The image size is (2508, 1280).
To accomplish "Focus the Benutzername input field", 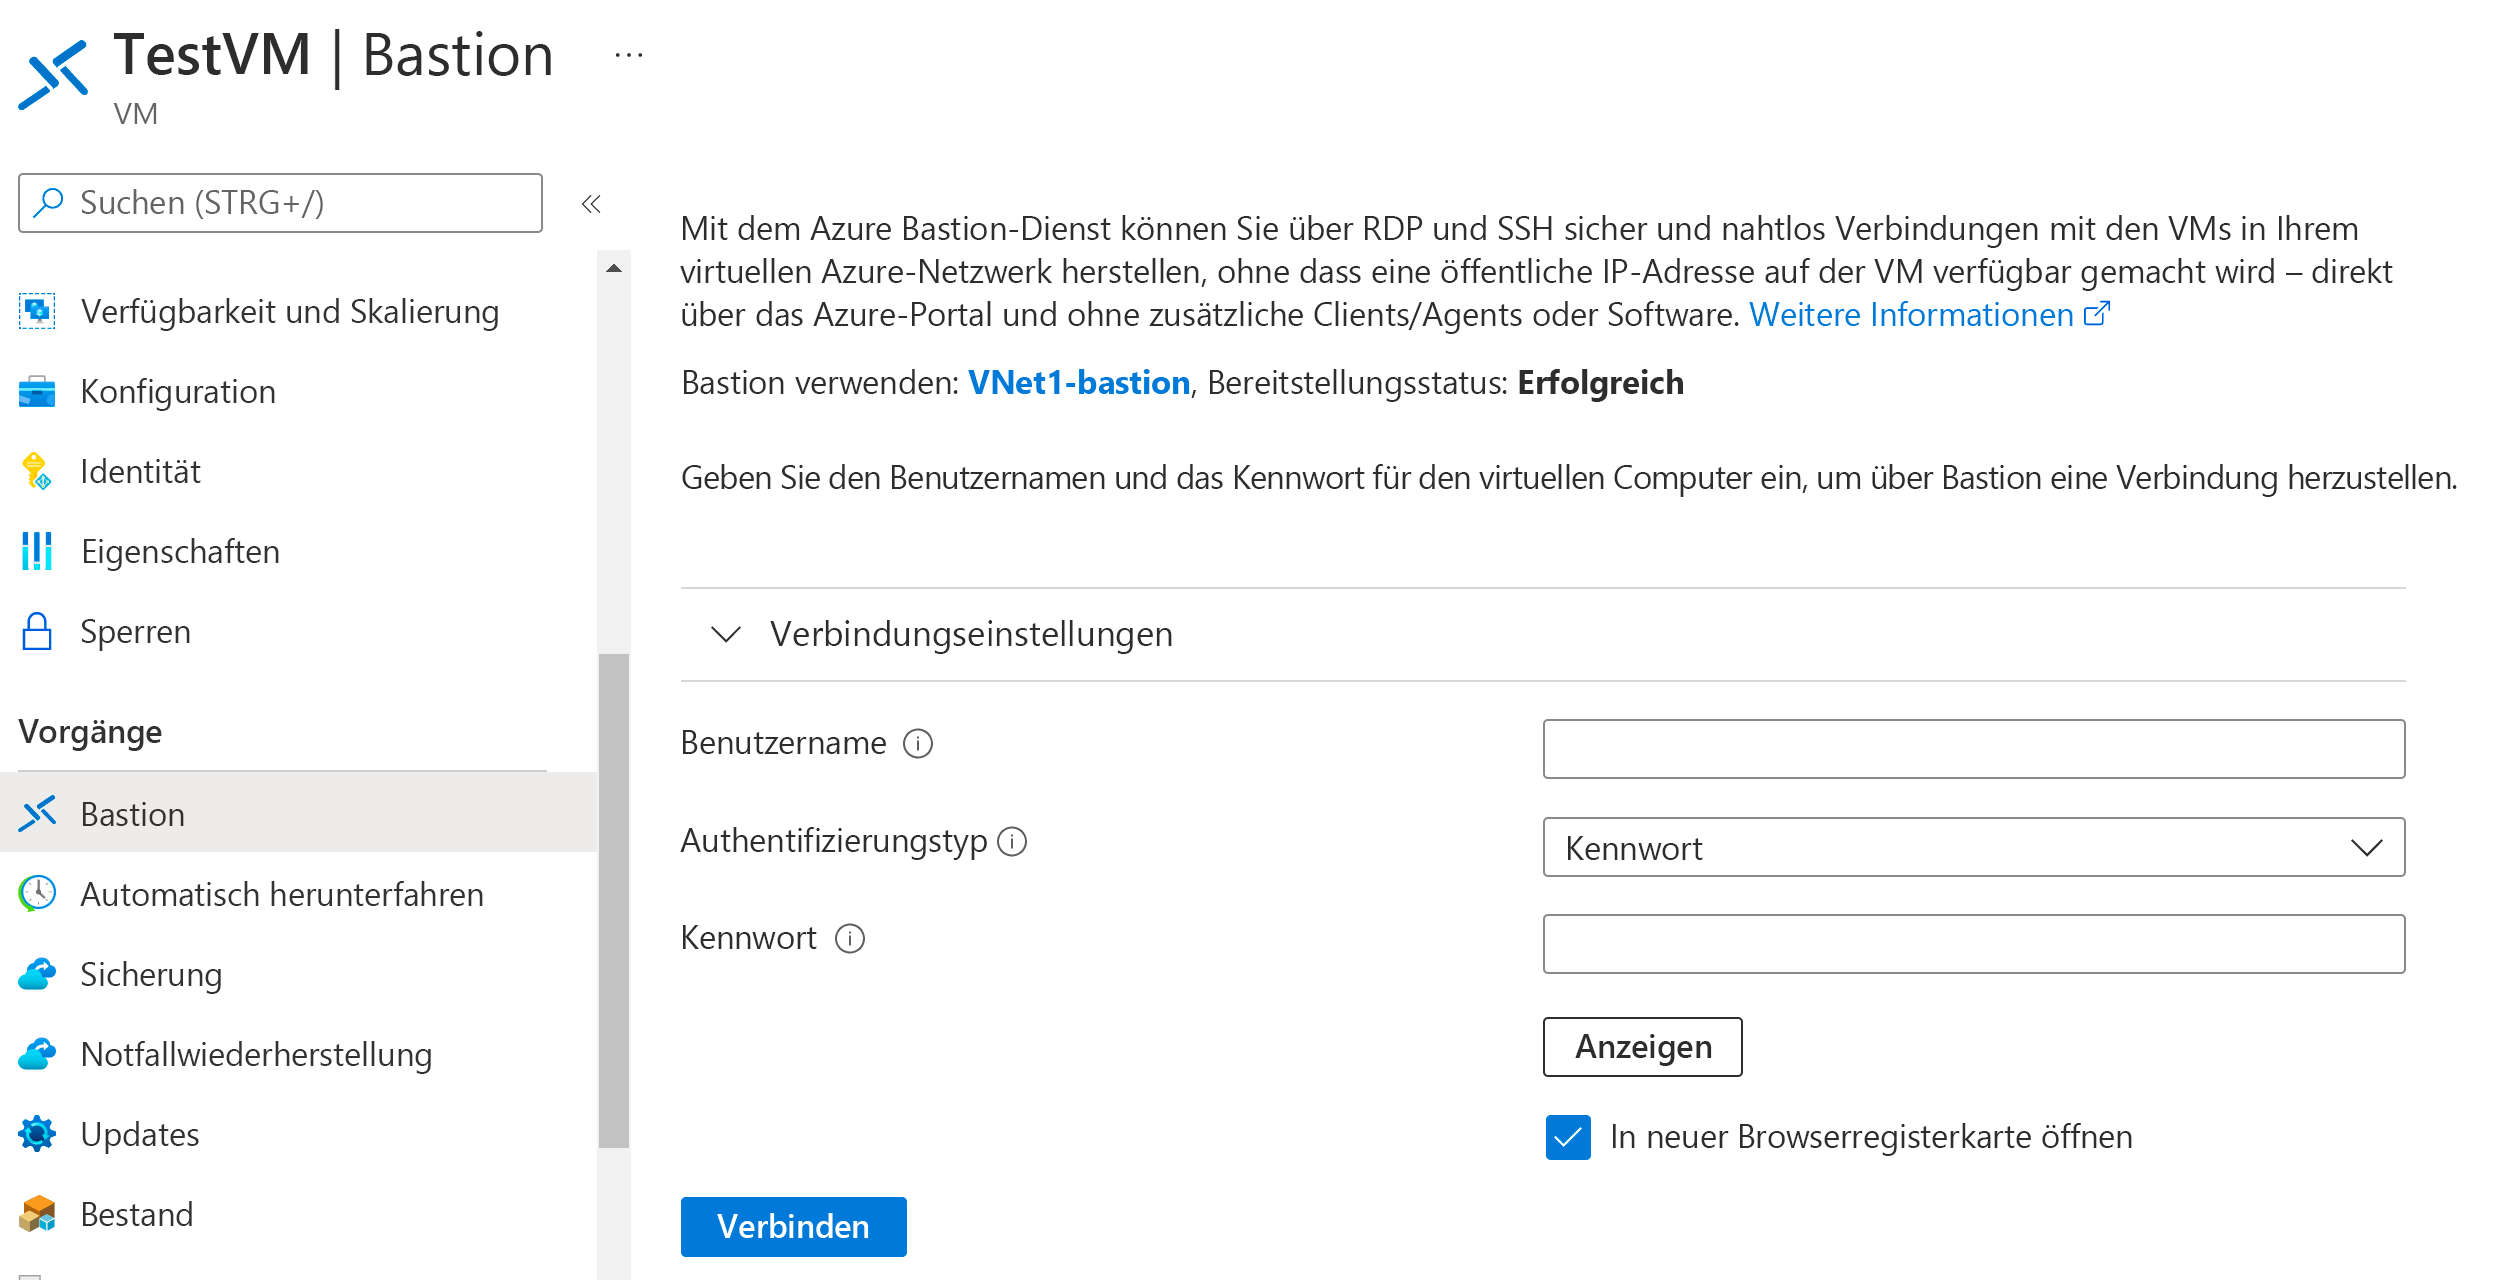I will [1973, 749].
